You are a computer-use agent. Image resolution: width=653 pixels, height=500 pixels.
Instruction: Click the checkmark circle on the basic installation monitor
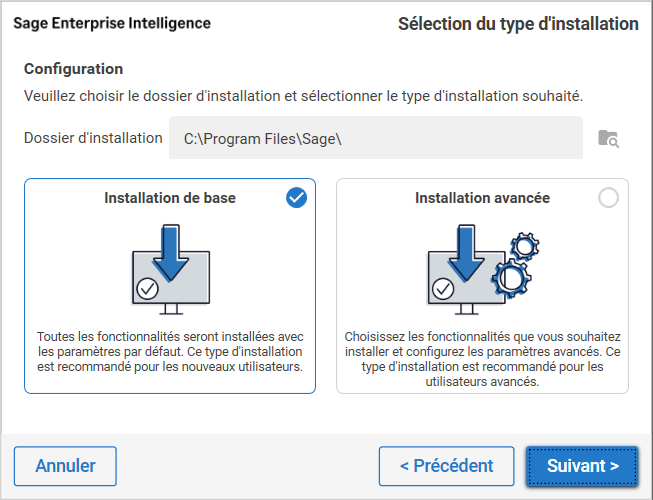click(148, 290)
